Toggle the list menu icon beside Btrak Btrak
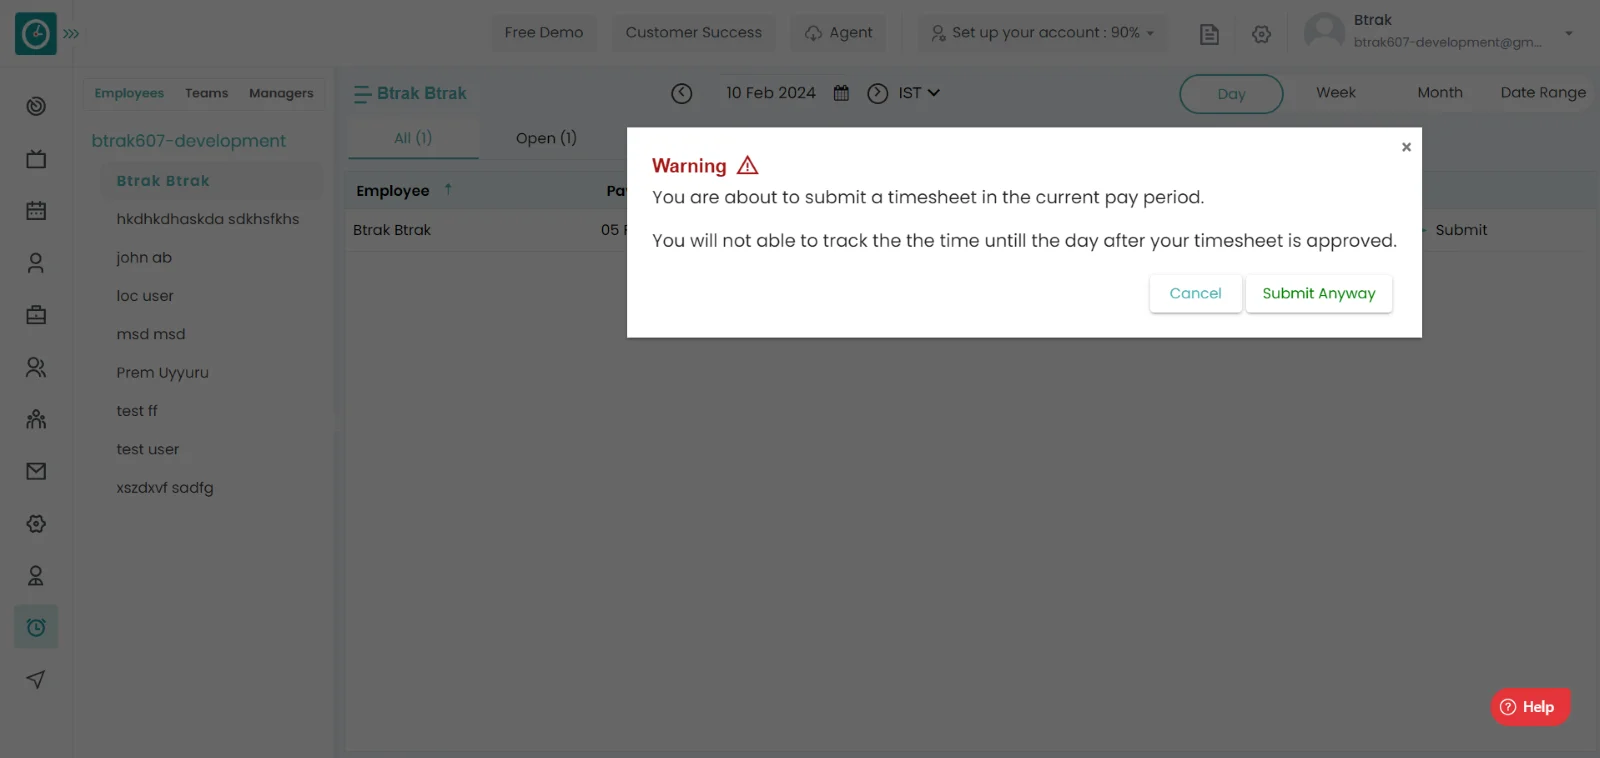The image size is (1600, 758). [362, 94]
